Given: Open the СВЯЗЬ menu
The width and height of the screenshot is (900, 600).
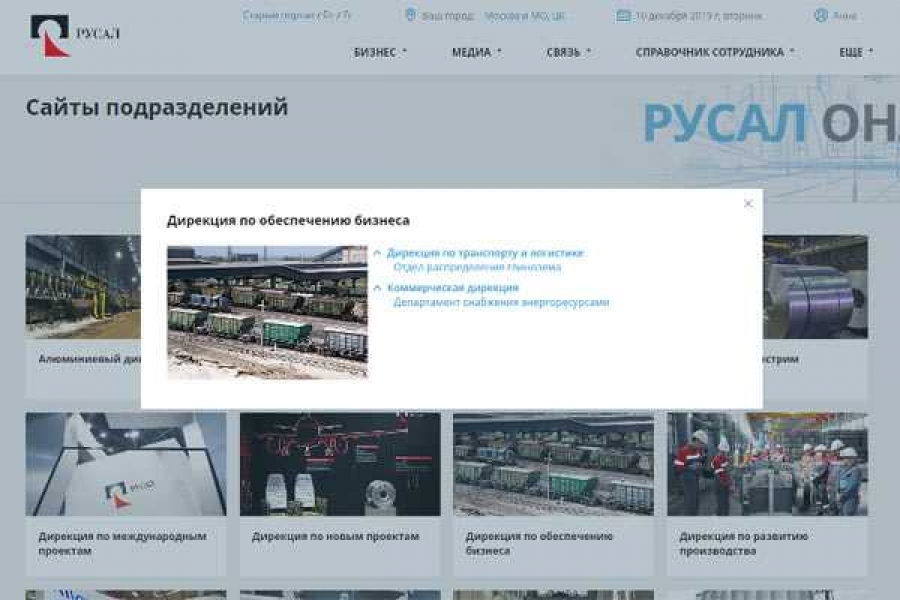Looking at the screenshot, I should tap(568, 52).
